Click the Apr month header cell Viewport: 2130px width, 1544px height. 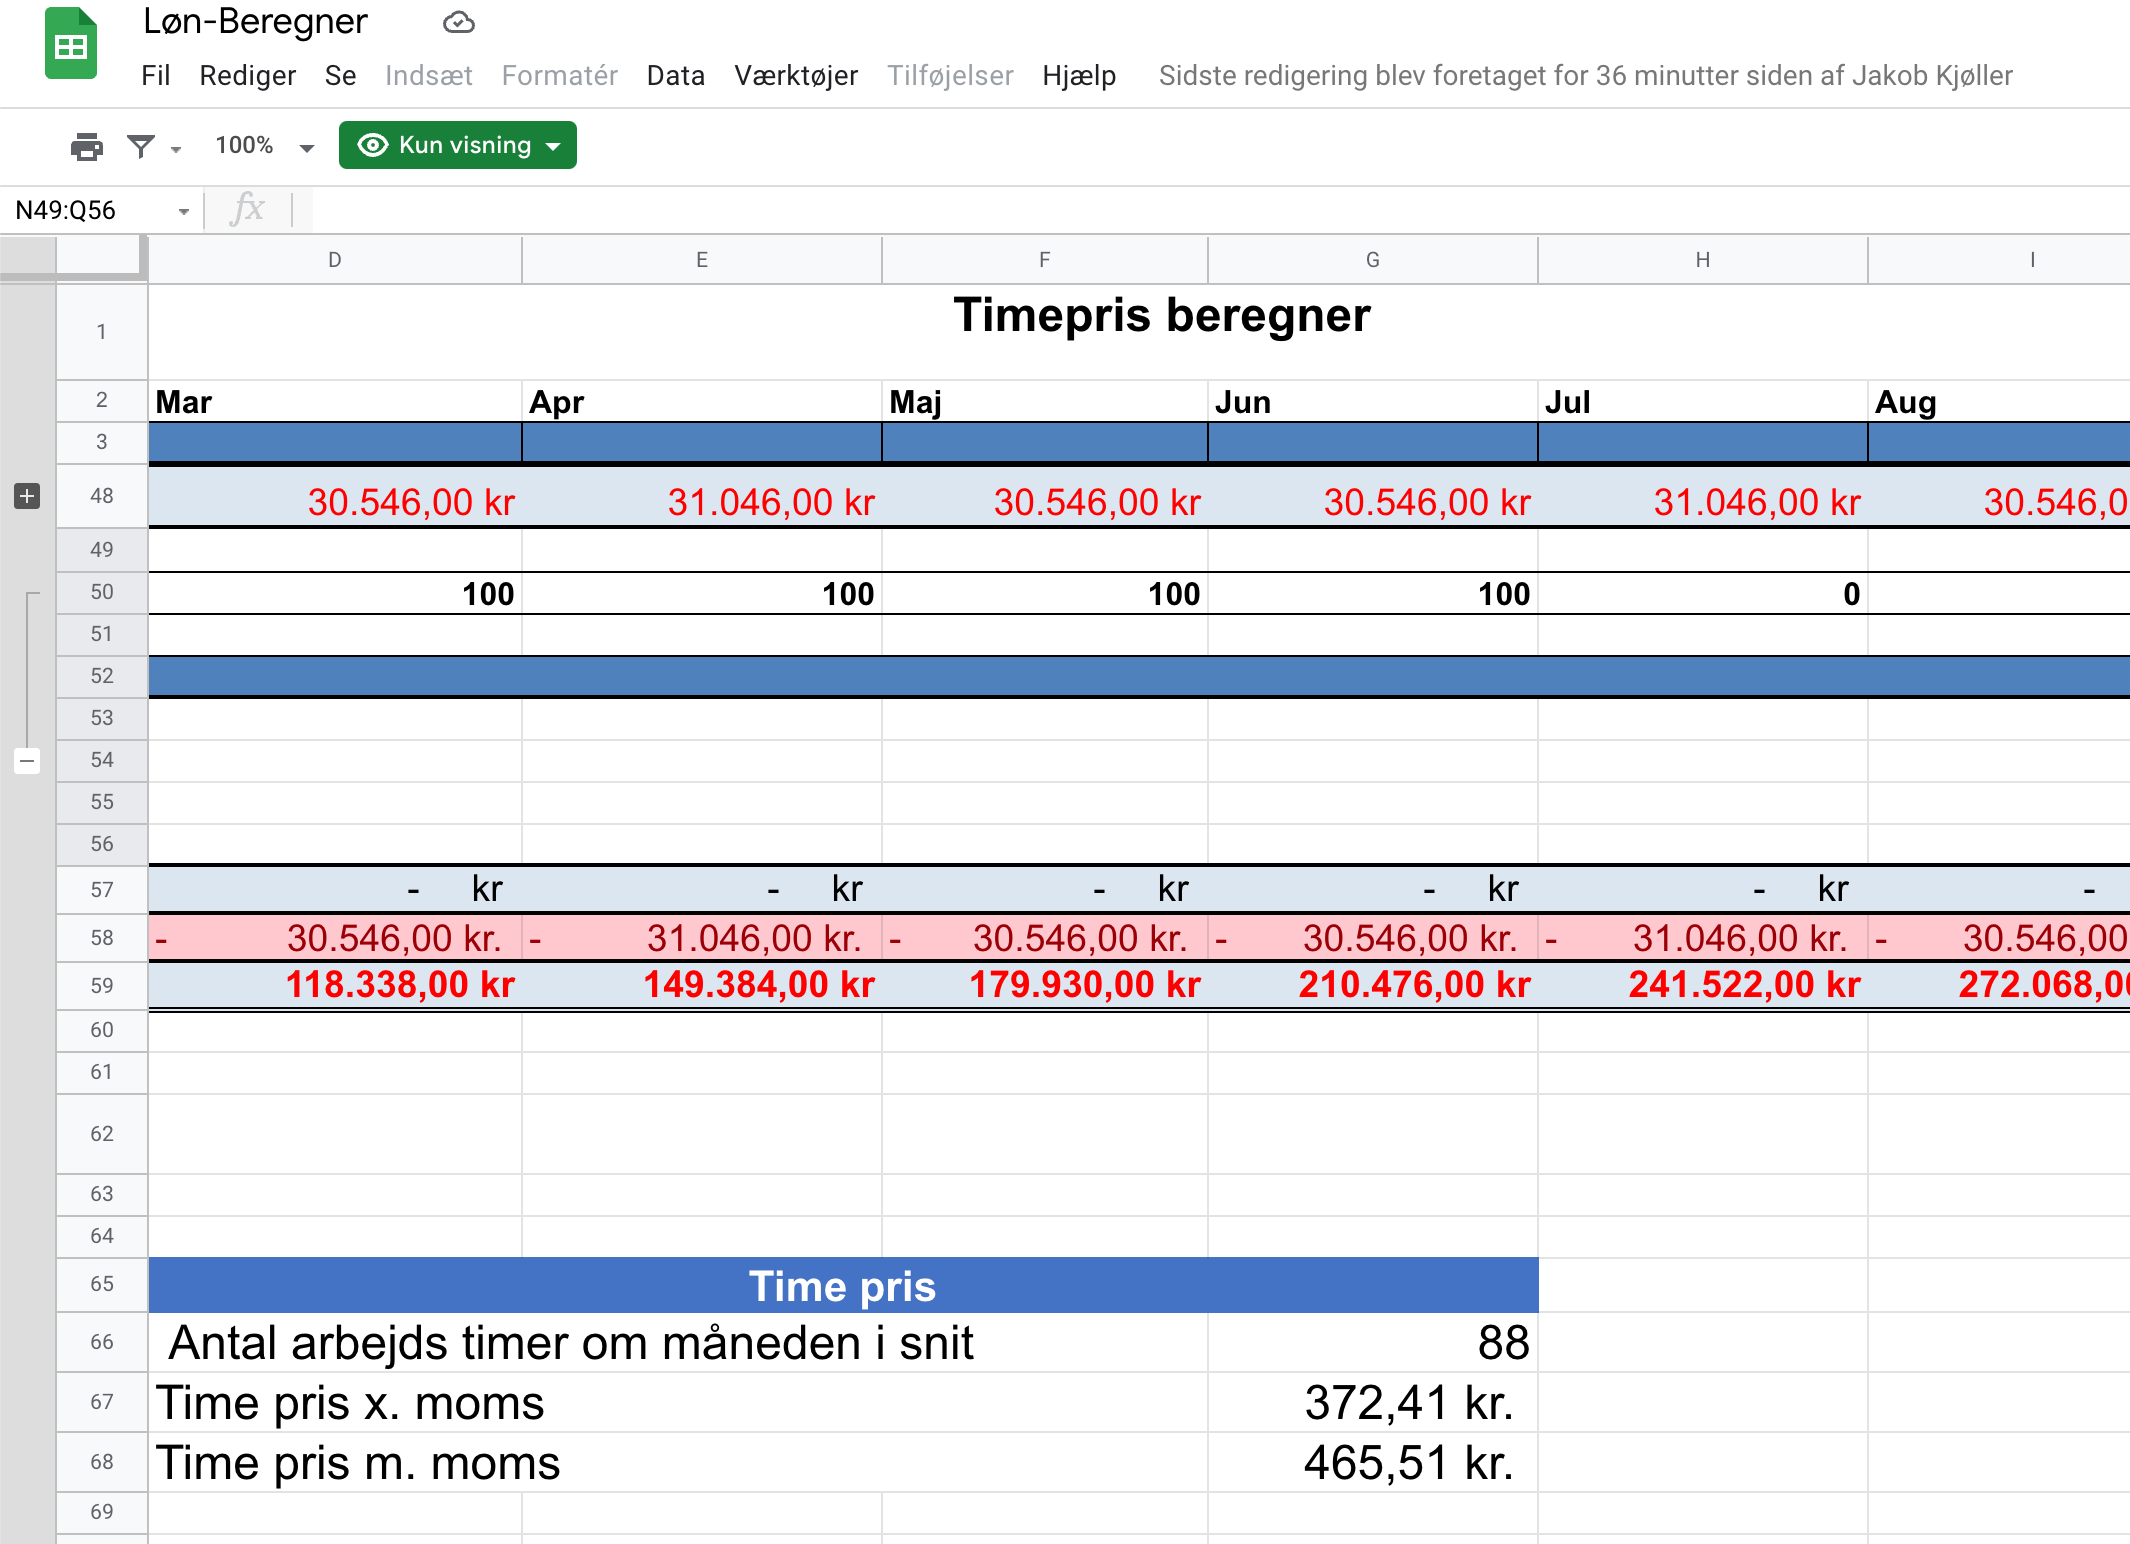[x=702, y=402]
